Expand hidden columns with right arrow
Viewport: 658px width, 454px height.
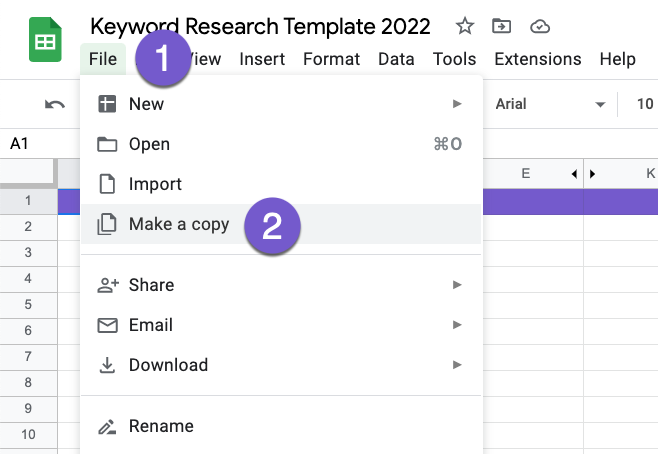[x=593, y=174]
